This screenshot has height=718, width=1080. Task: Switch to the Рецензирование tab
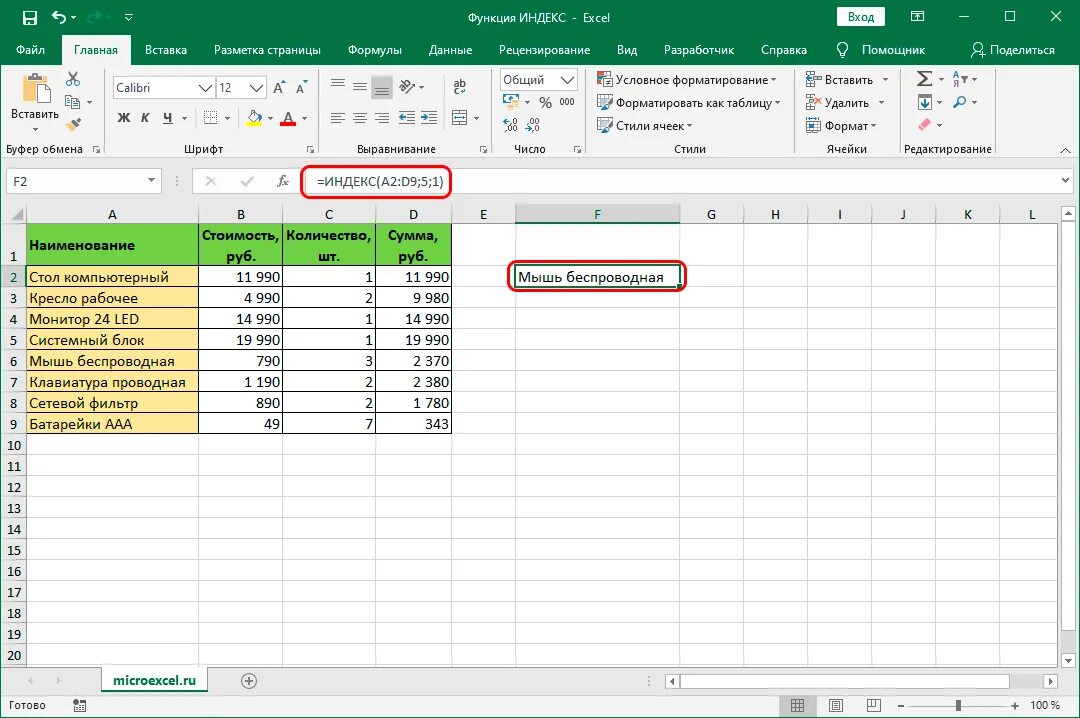coord(544,50)
